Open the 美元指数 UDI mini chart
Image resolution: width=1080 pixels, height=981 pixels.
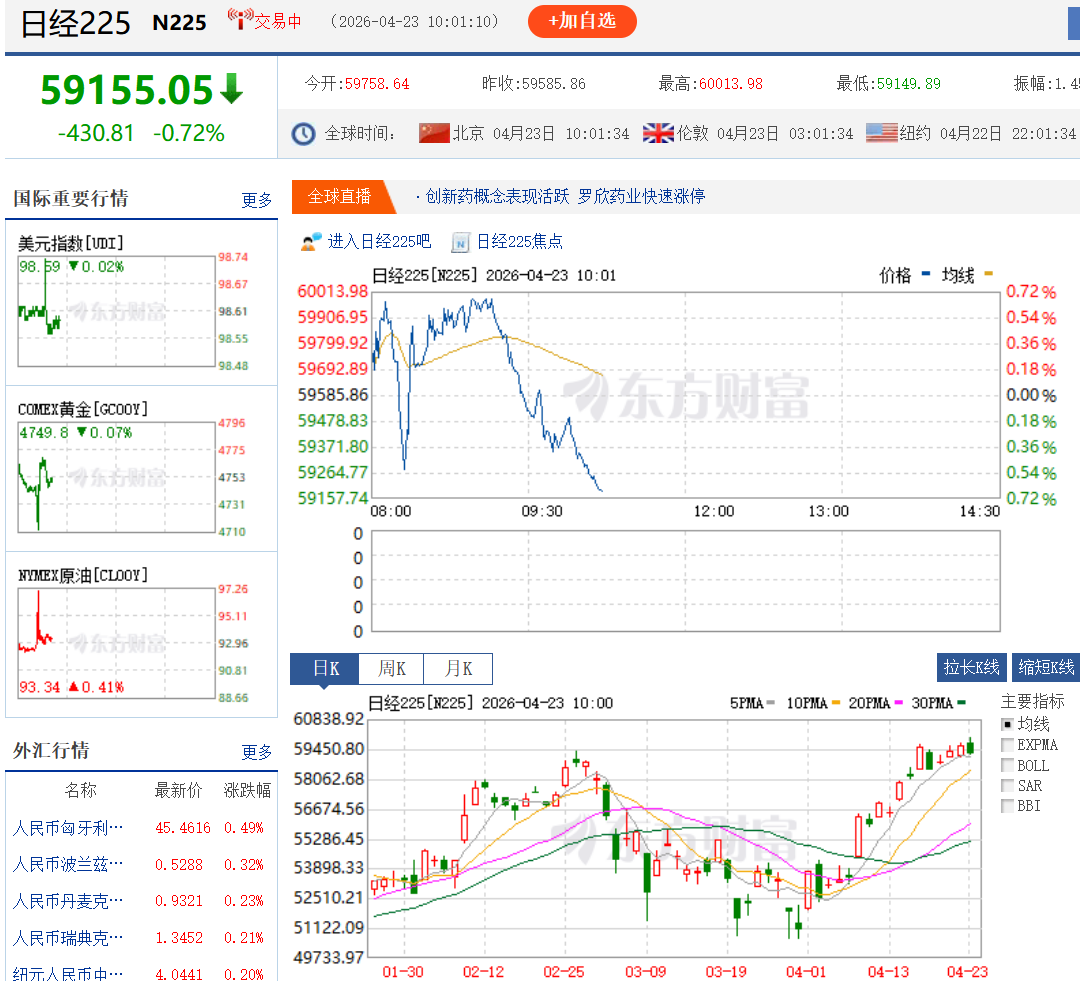116,311
